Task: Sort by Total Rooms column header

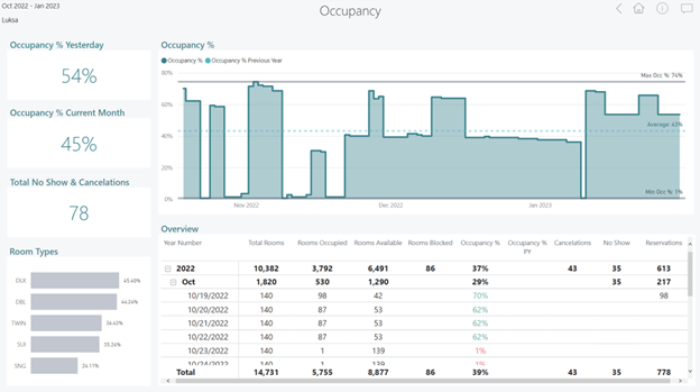Action: 266,243
